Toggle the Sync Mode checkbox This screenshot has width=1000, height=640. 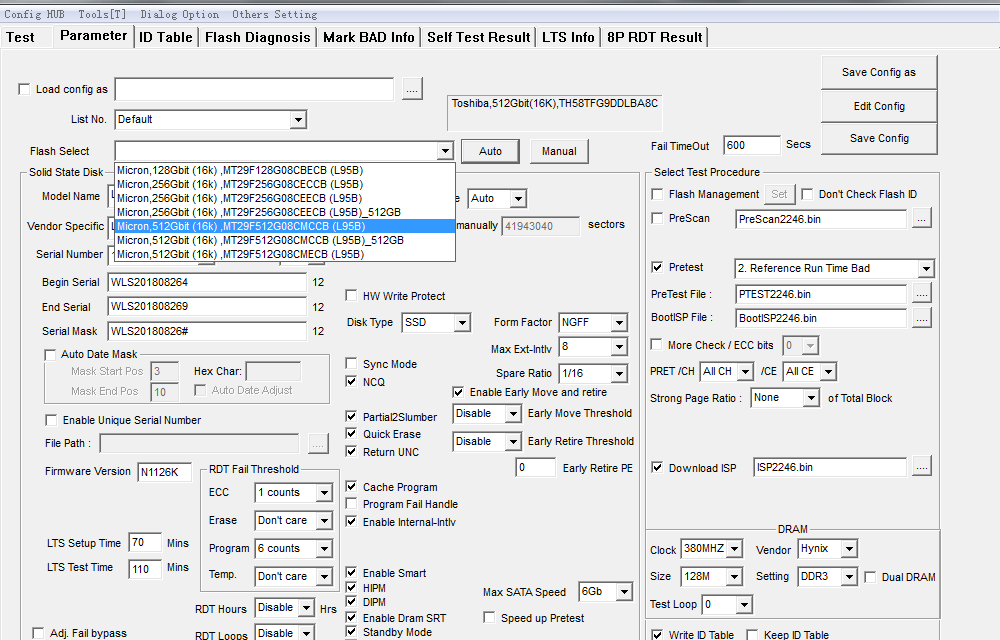(351, 363)
